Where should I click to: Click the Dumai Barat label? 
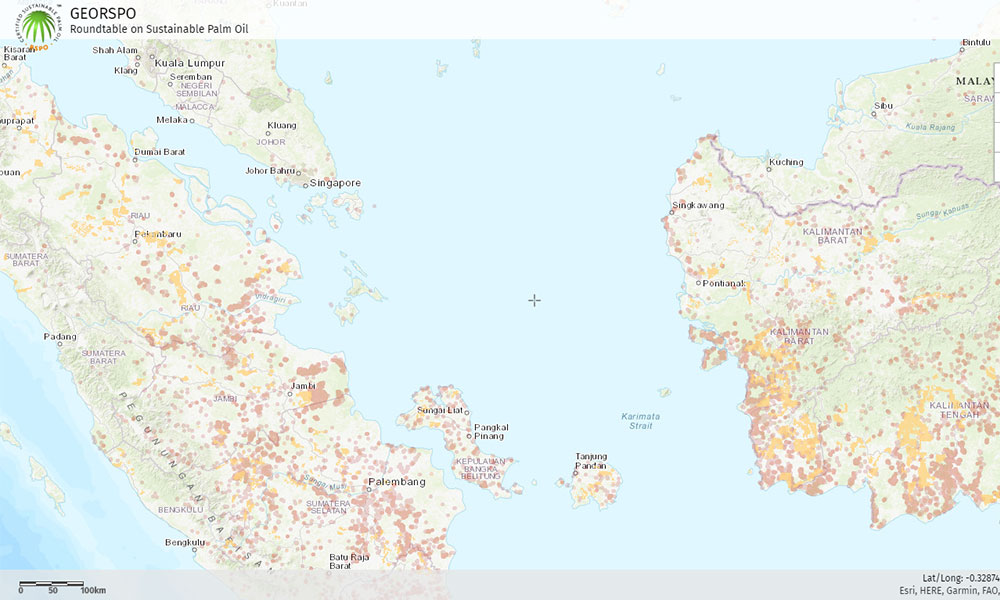click(x=159, y=152)
